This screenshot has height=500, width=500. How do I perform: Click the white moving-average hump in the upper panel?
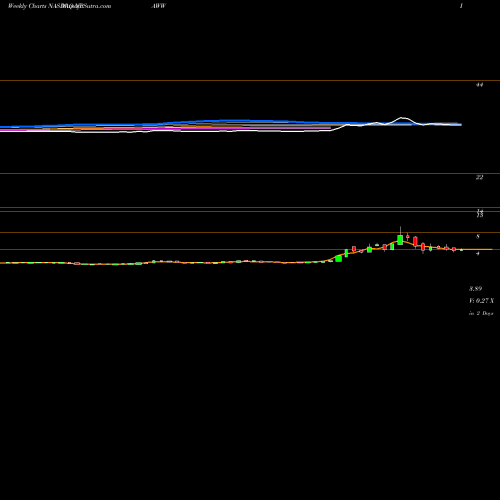click(x=403, y=119)
